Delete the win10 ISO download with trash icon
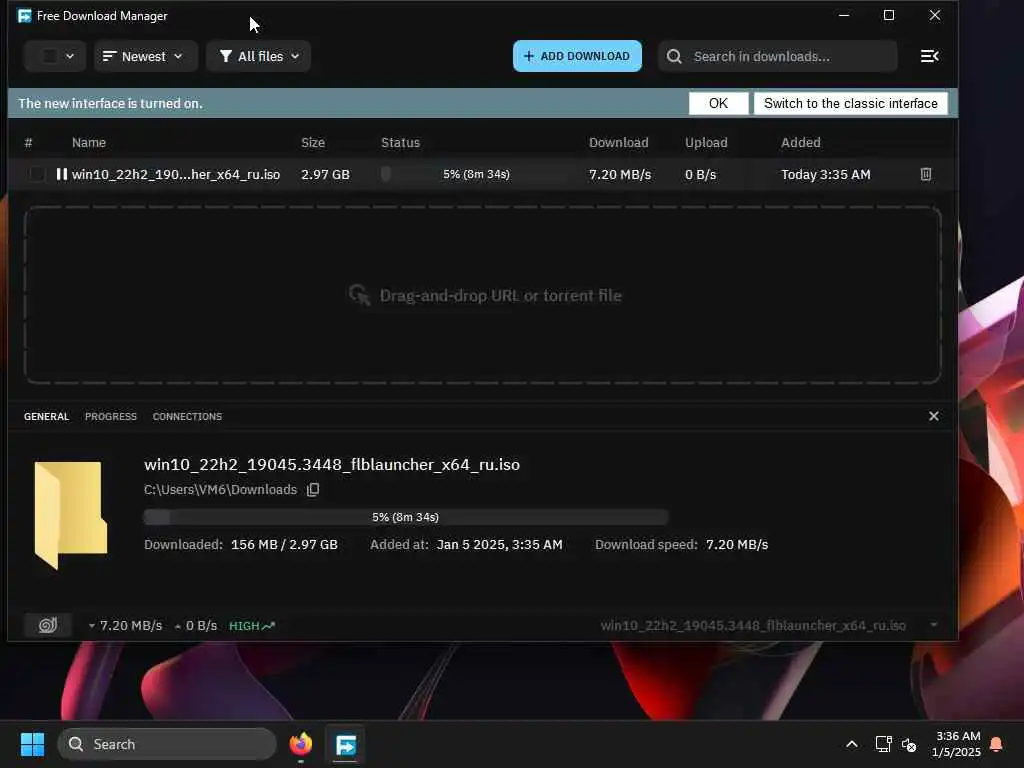This screenshot has width=1024, height=768. [x=925, y=174]
